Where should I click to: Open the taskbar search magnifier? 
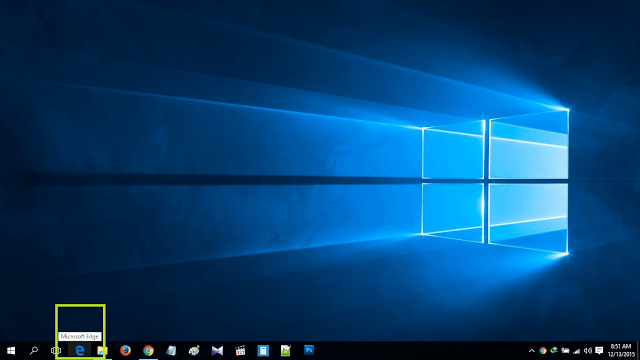click(34, 351)
